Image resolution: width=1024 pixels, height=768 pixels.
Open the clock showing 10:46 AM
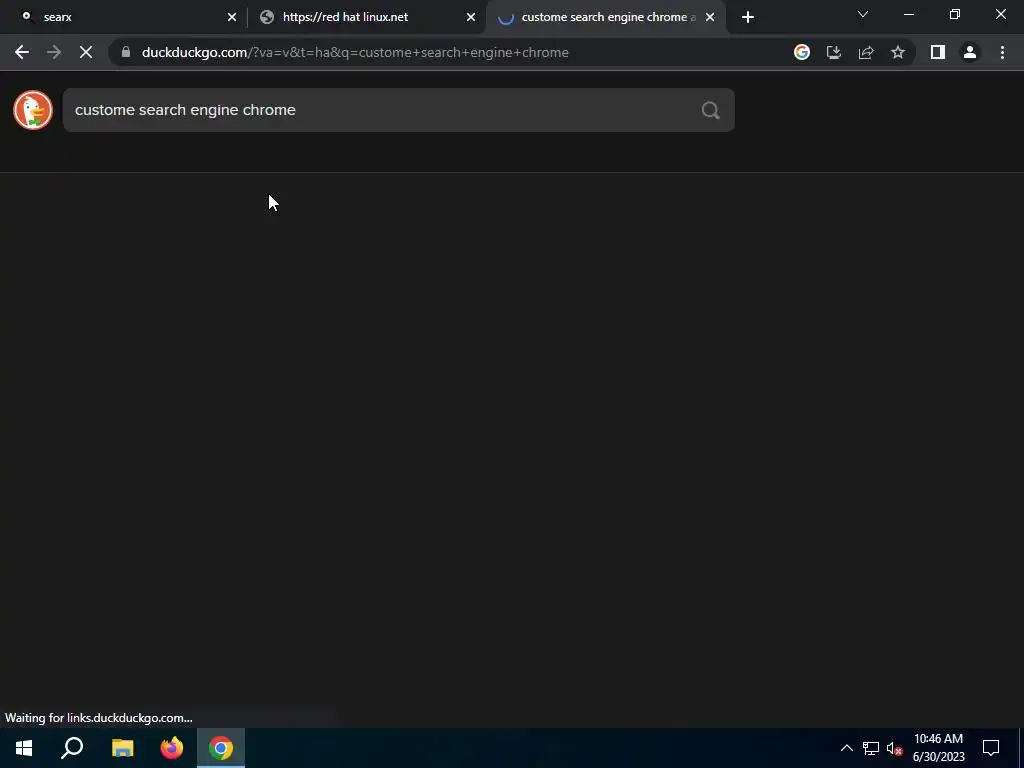tap(938, 748)
